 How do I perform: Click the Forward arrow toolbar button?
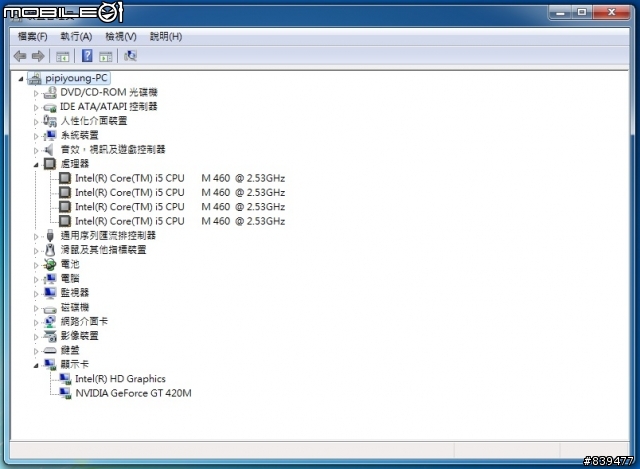(38, 56)
